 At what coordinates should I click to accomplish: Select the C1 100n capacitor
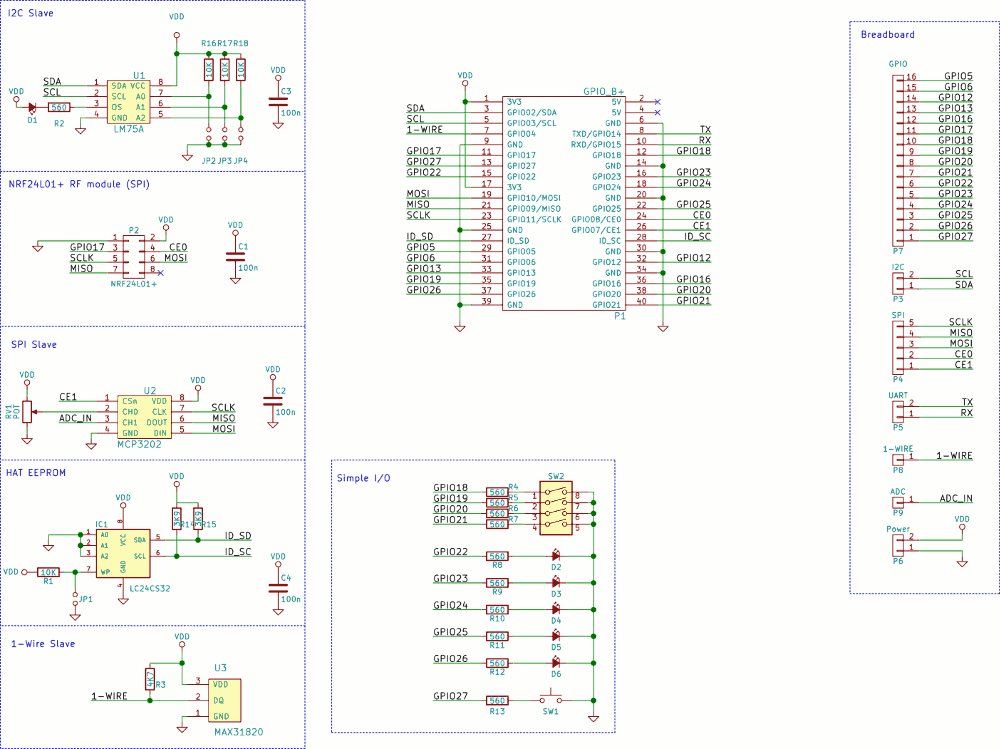tap(235, 256)
